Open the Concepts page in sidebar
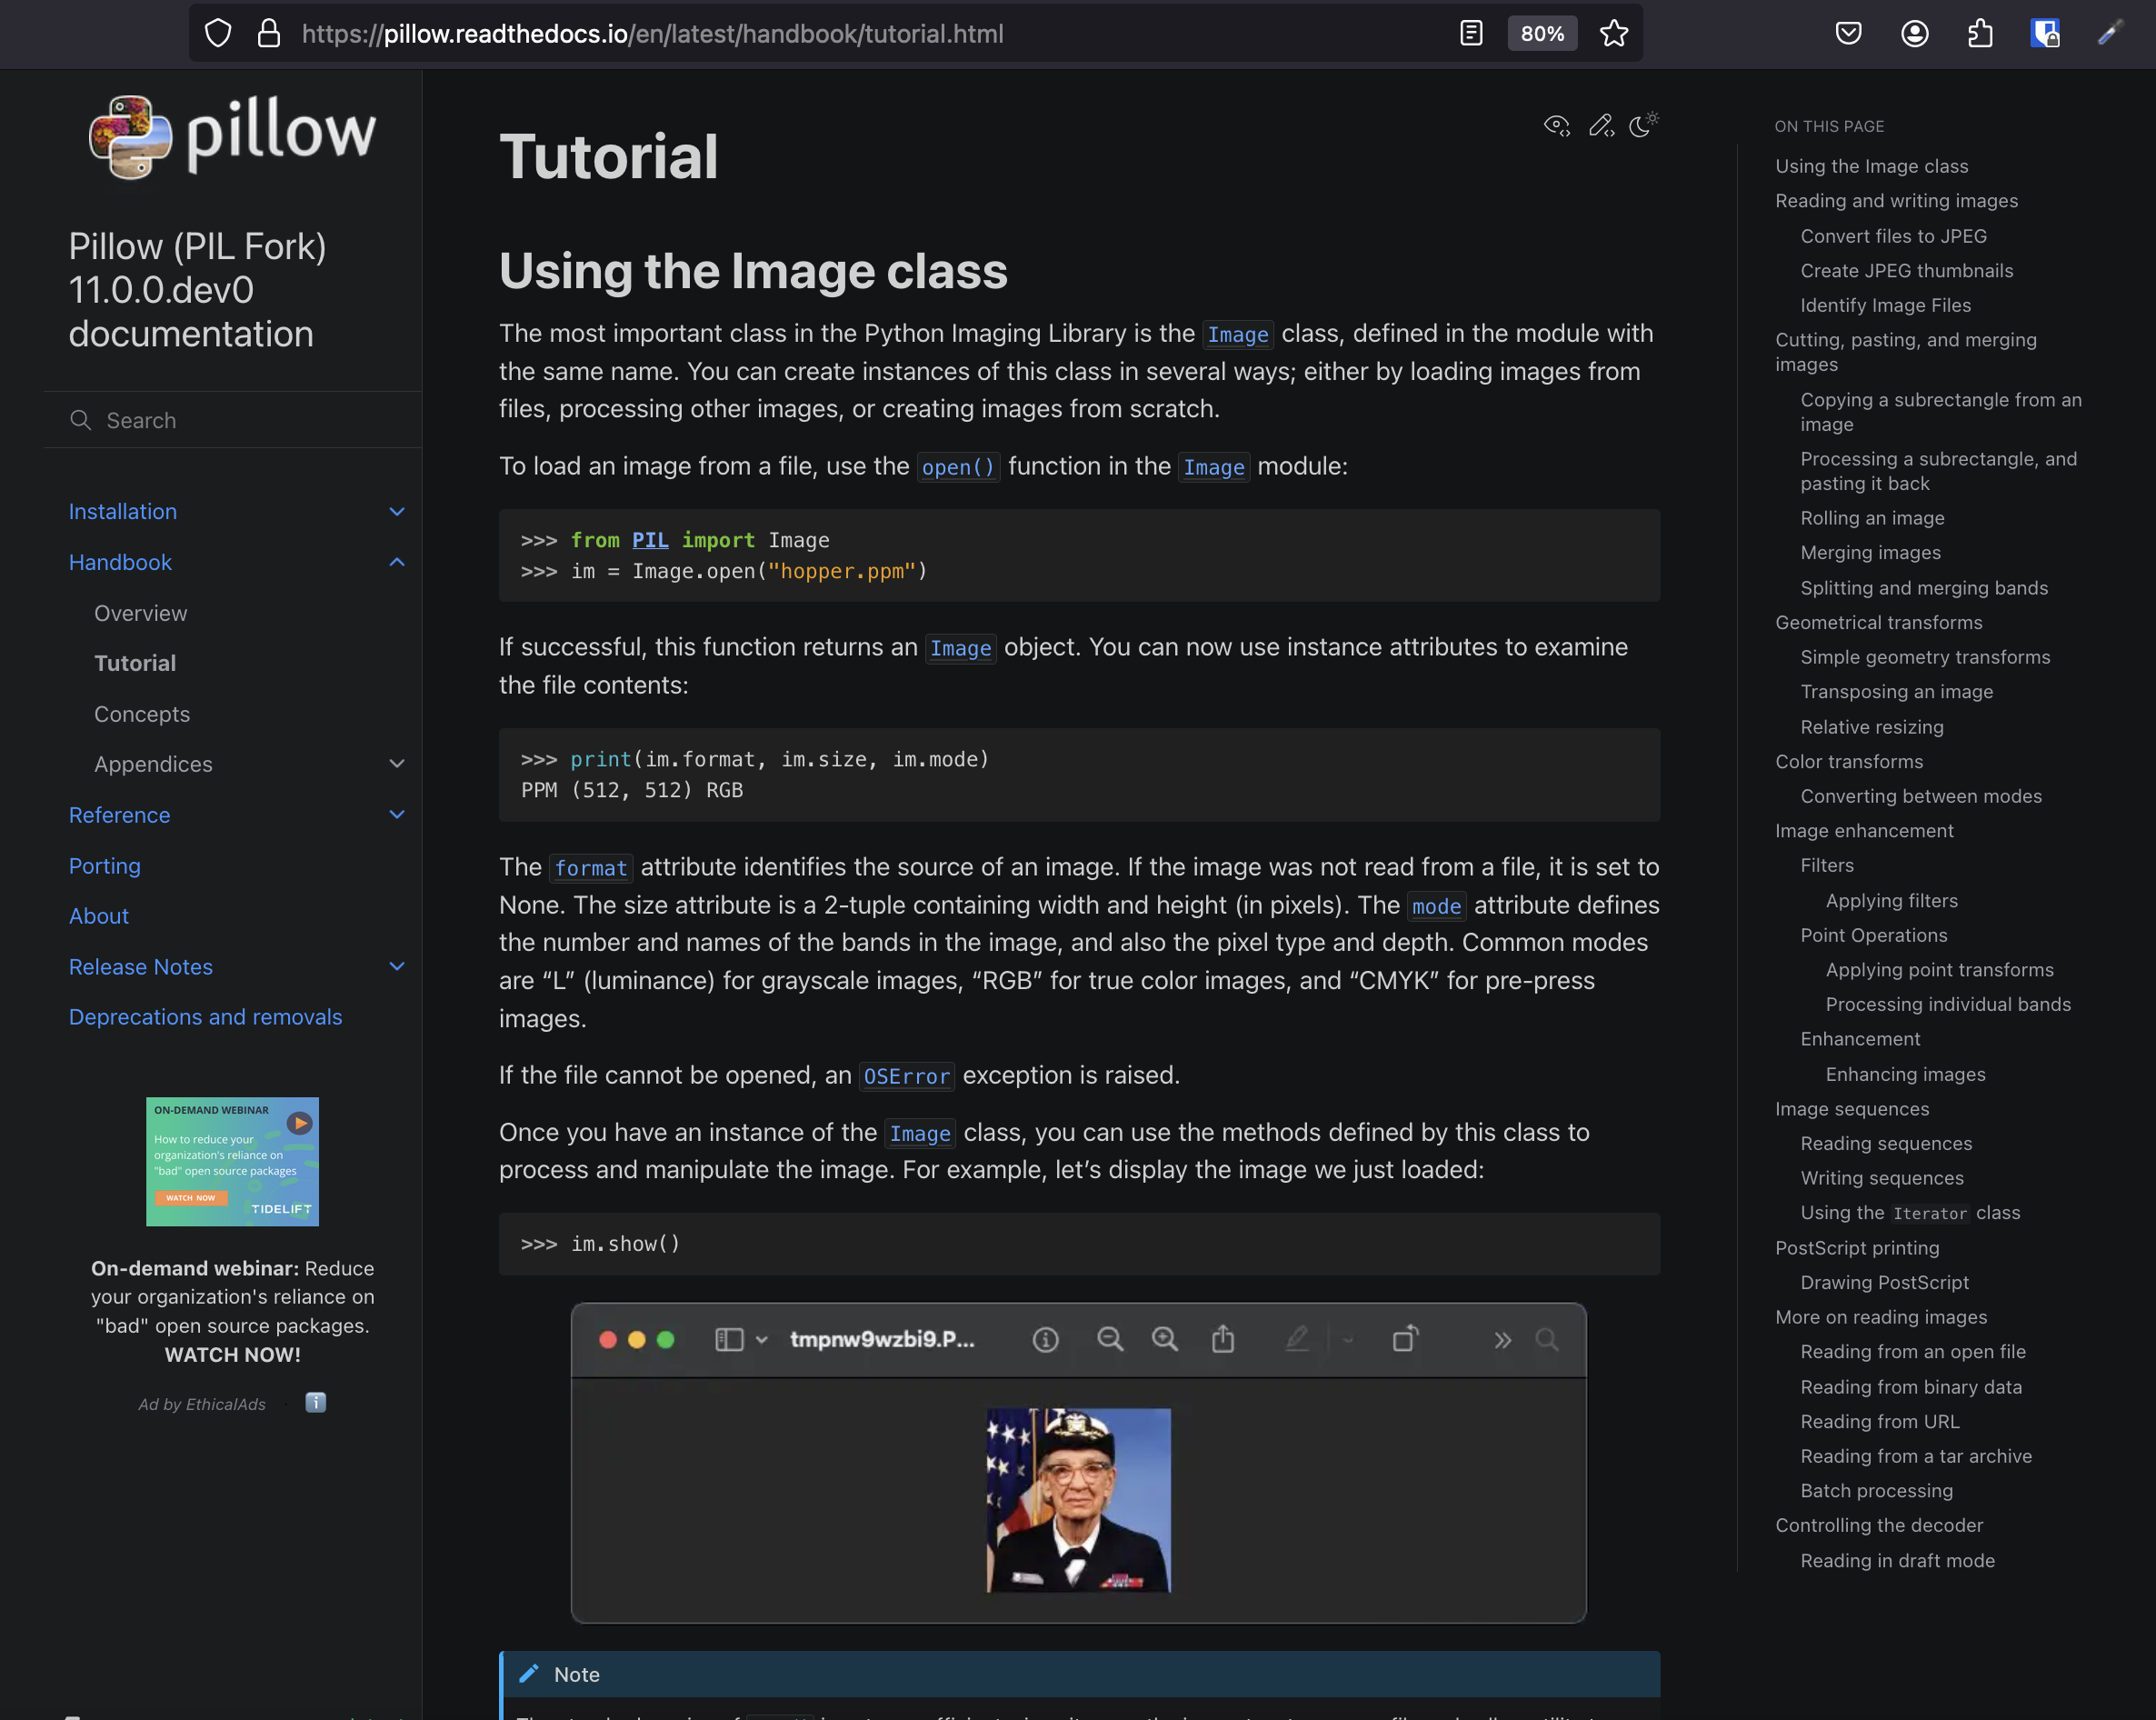Viewport: 2156px width, 1720px height. tap(142, 714)
